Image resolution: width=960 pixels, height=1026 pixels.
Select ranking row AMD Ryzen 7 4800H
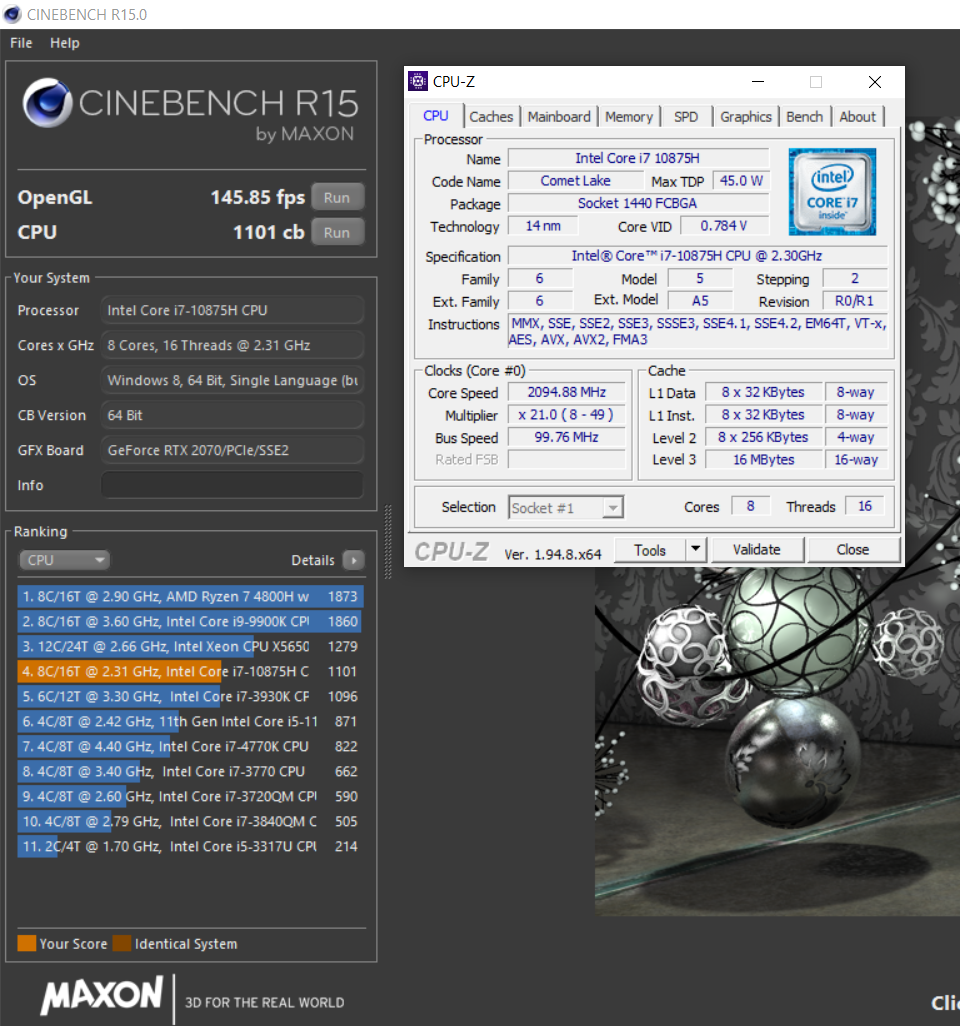(x=190, y=597)
